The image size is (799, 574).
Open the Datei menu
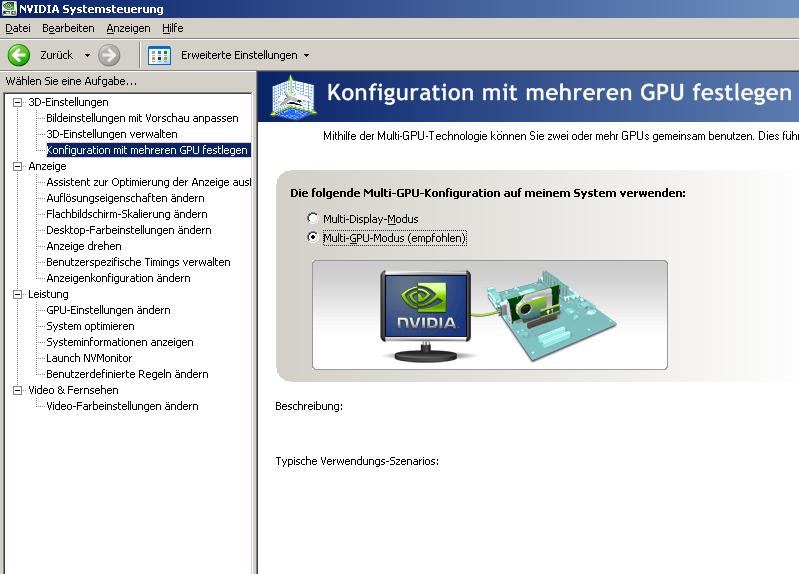pyautogui.click(x=18, y=28)
